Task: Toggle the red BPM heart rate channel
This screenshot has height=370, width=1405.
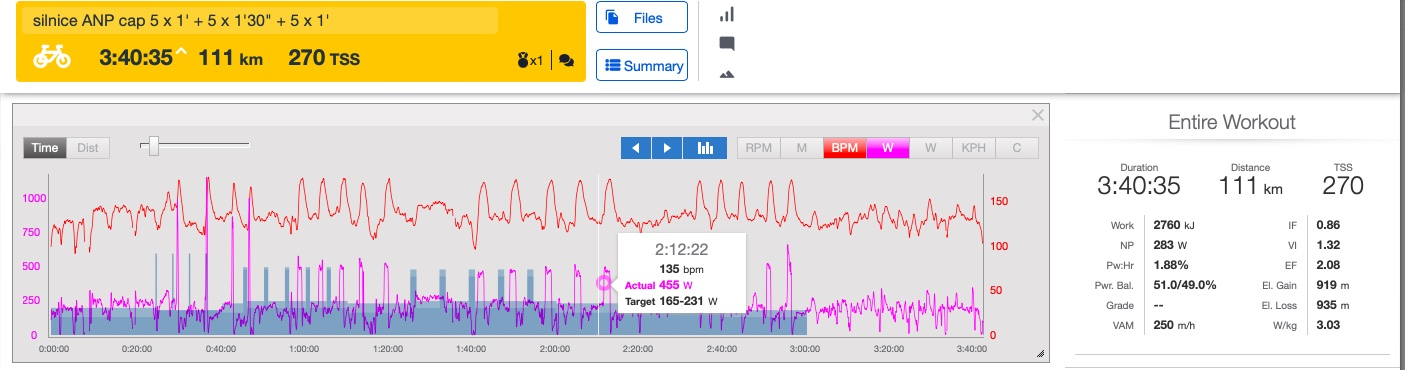Action: click(845, 148)
